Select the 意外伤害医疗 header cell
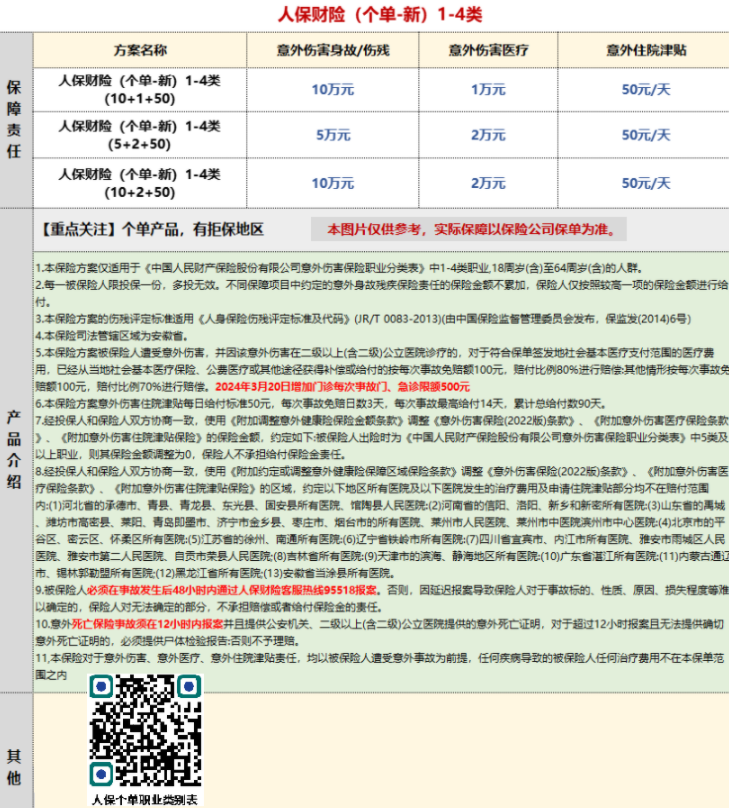 (488, 50)
